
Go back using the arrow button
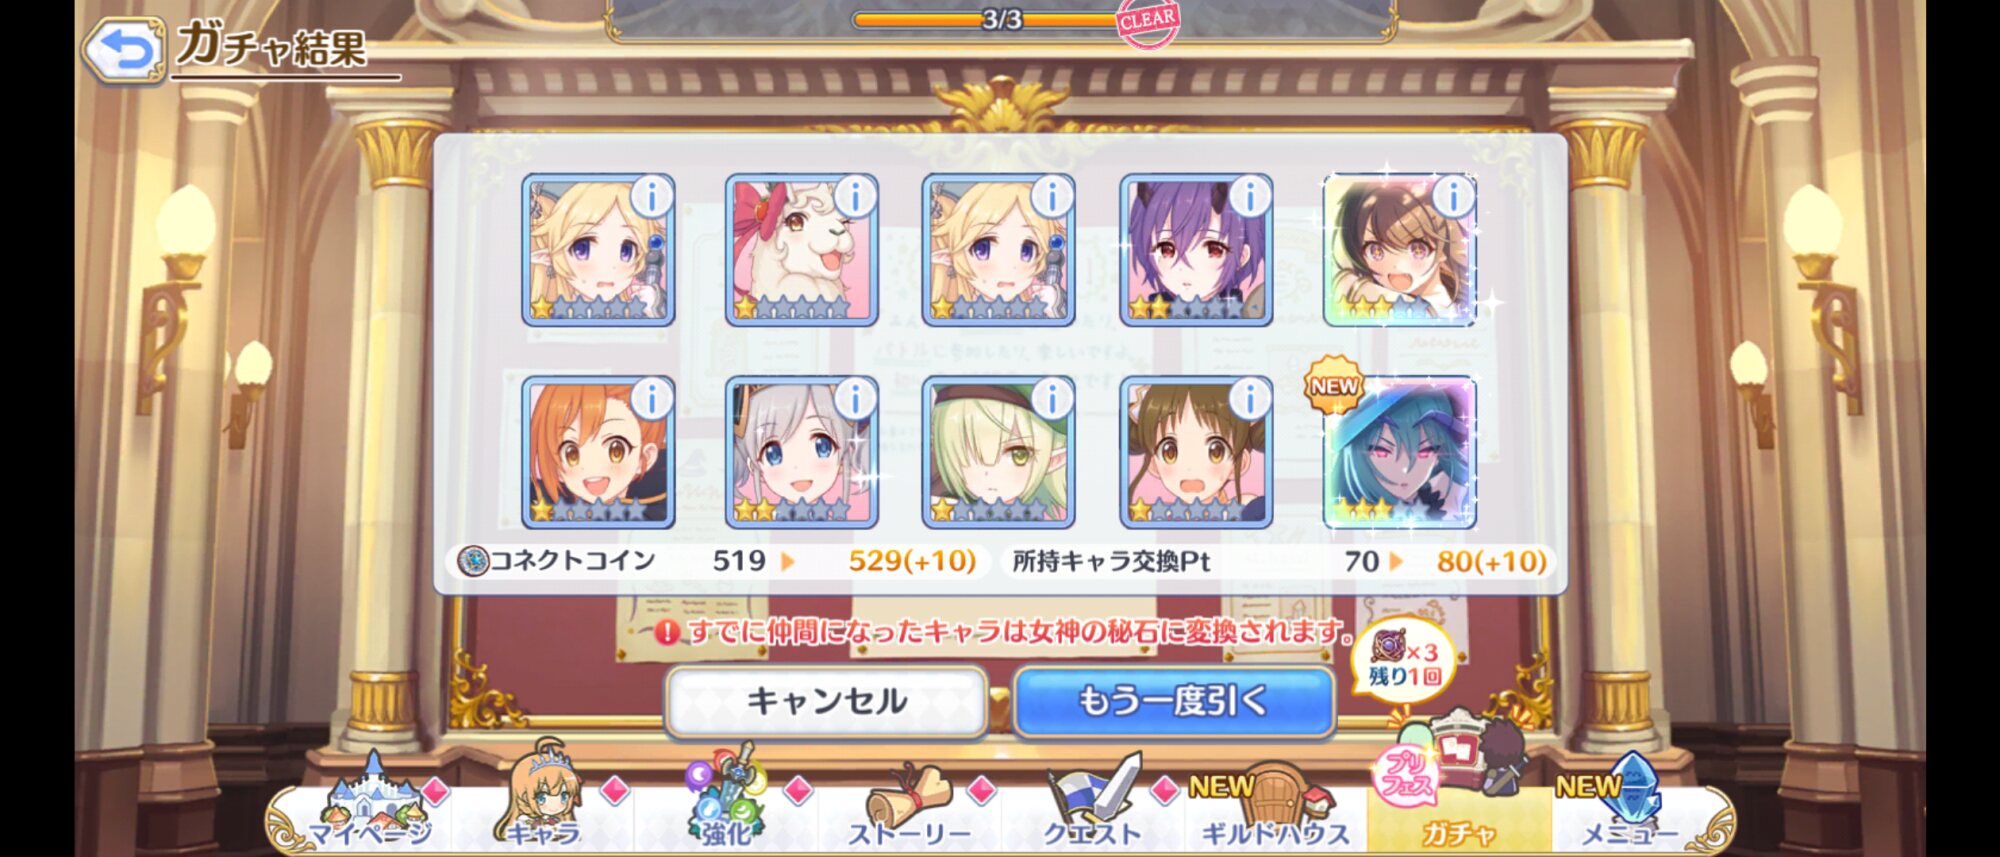coord(123,50)
